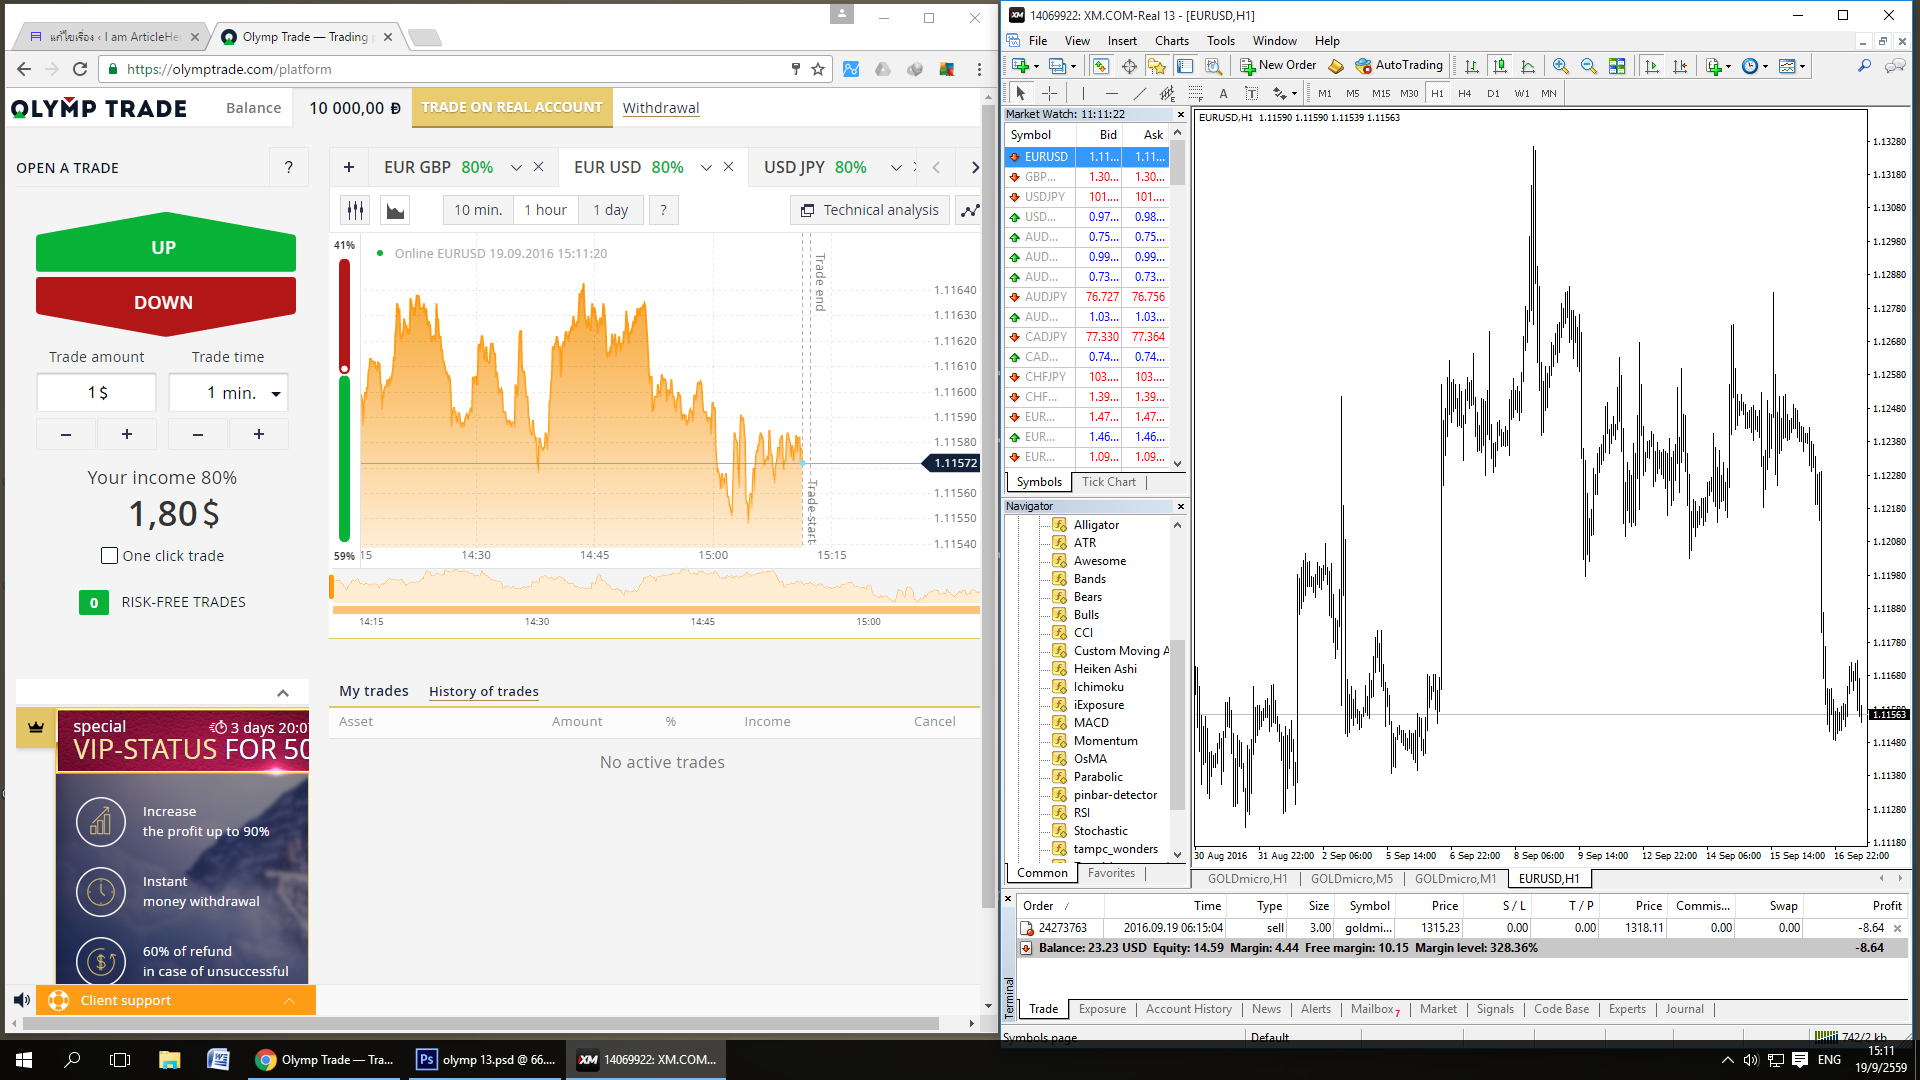This screenshot has height=1080, width=1920.
Task: Select the crosshair tool in MetaTrader
Action: pyautogui.click(x=1049, y=93)
